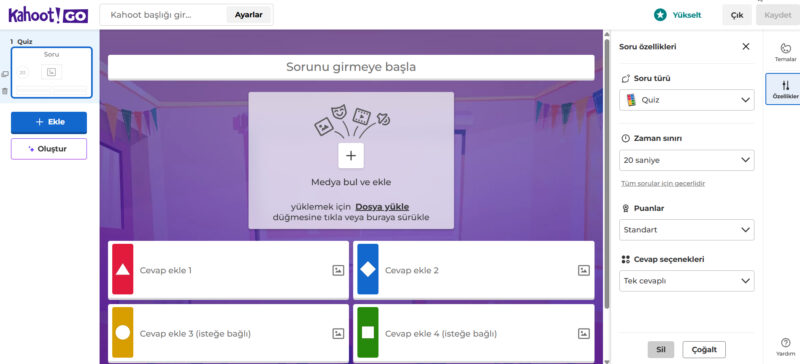Expand the 20 saniye time limit dropdown
800x364 pixels.
click(687, 160)
